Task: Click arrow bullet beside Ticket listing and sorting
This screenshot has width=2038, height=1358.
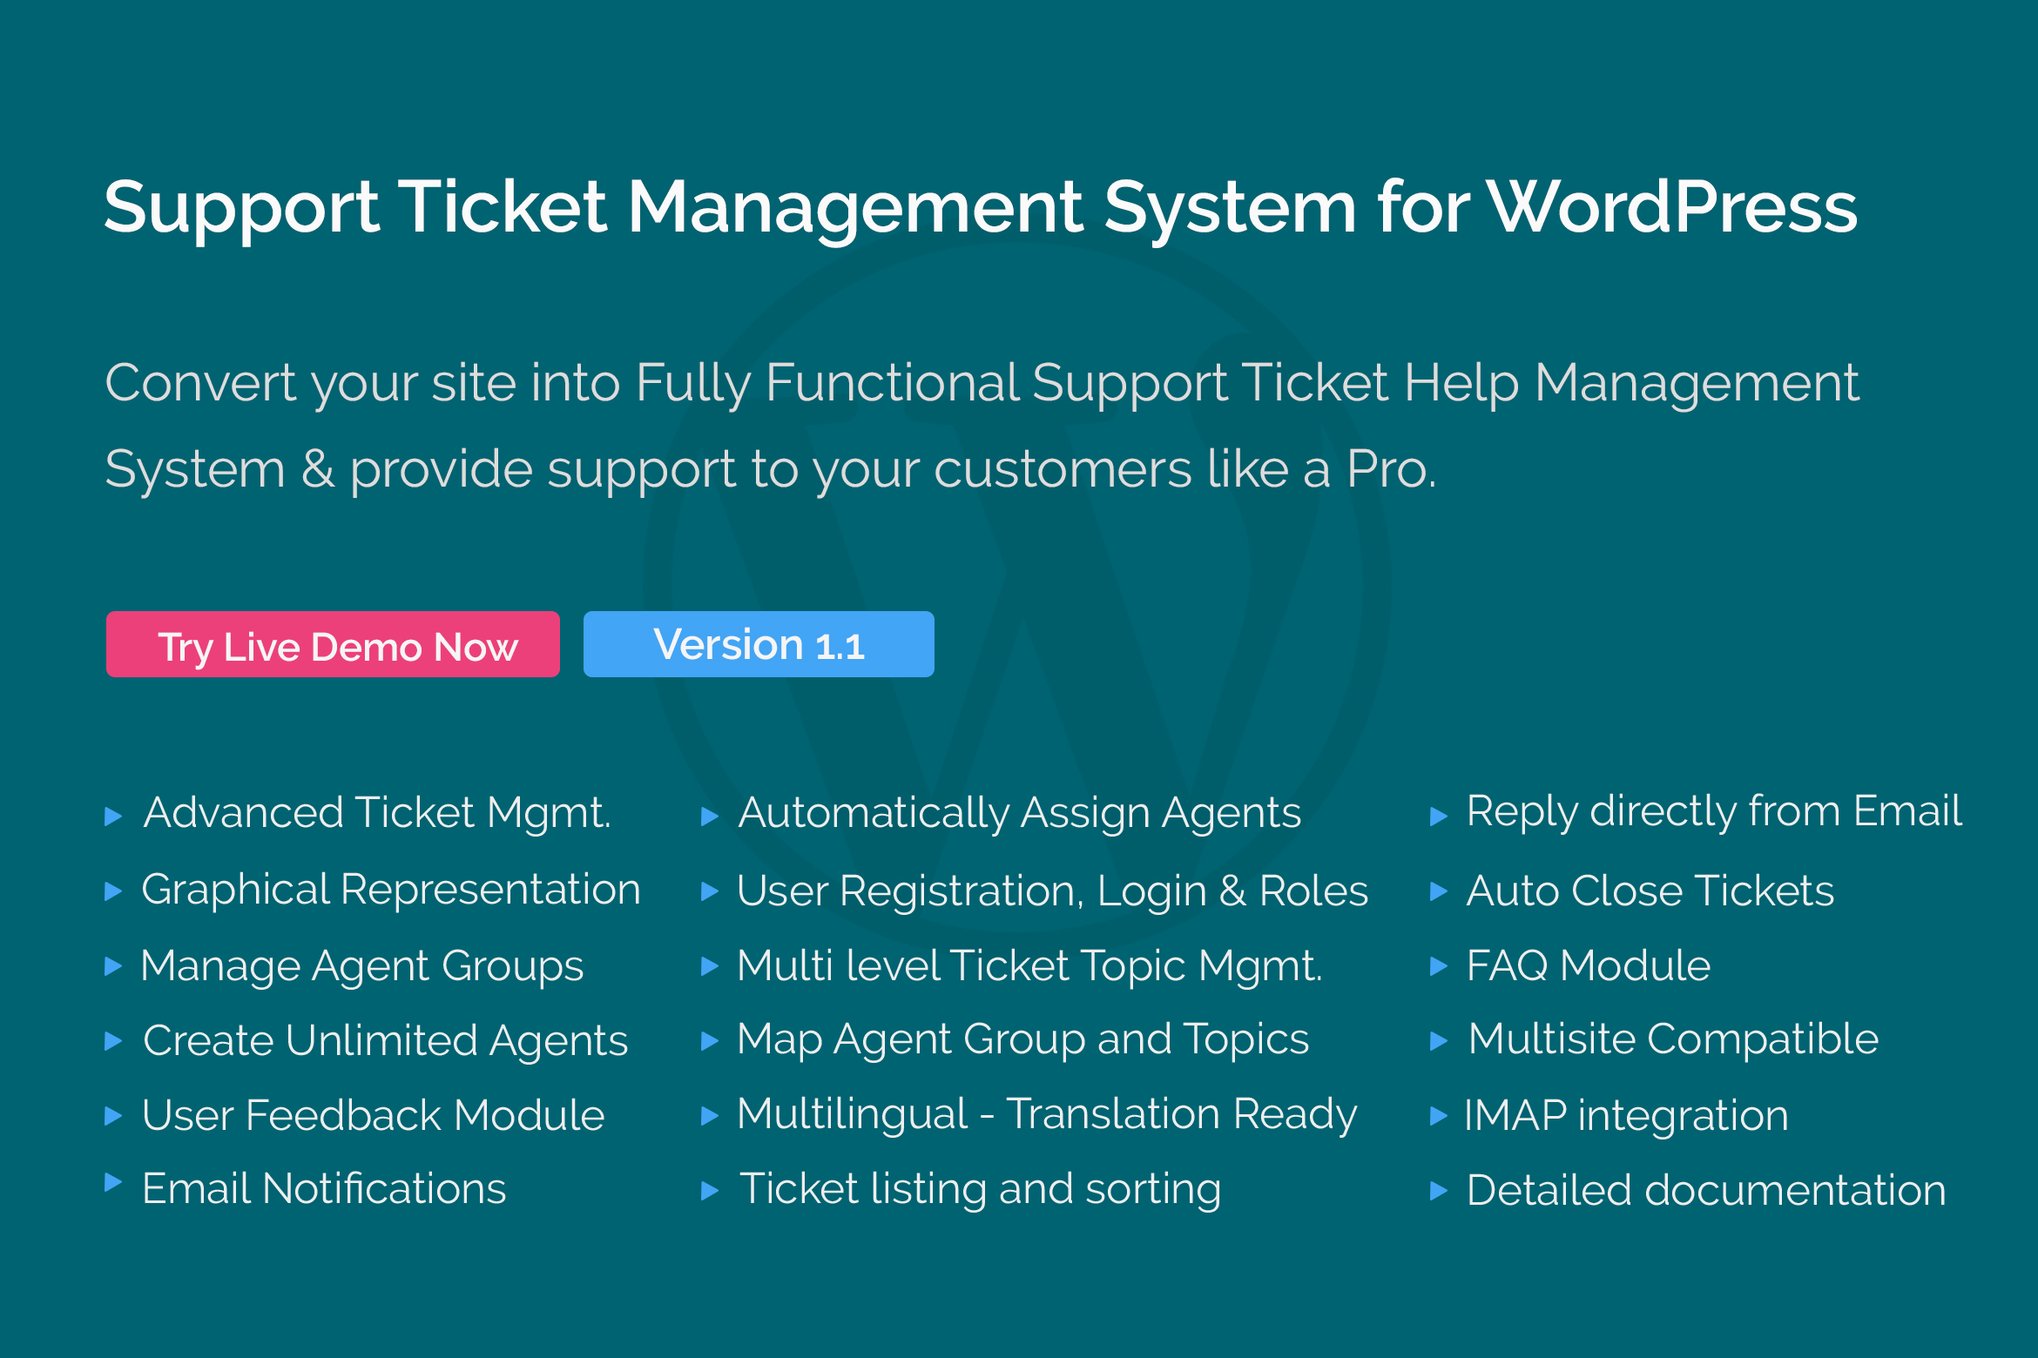Action: tap(710, 1190)
